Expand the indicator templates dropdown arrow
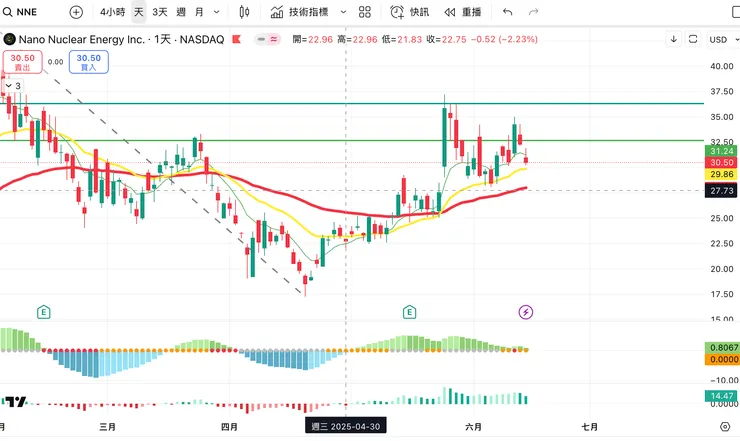Viewport: 740px width, 441px height. (343, 12)
